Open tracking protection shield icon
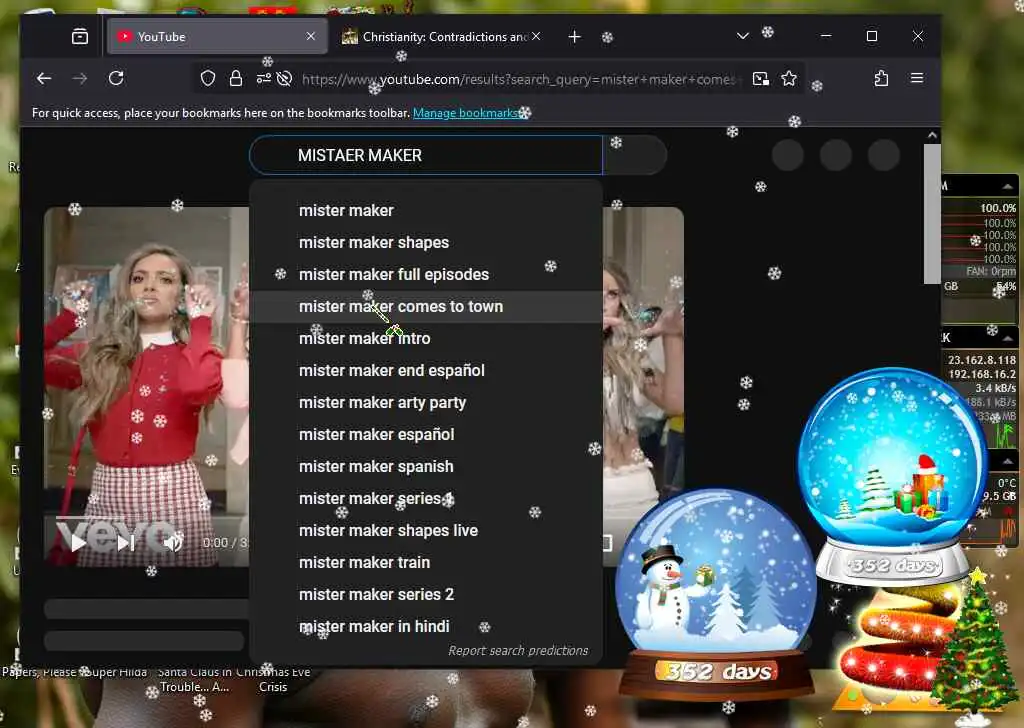Screen dimensions: 1024x728 pyautogui.click(x=208, y=79)
